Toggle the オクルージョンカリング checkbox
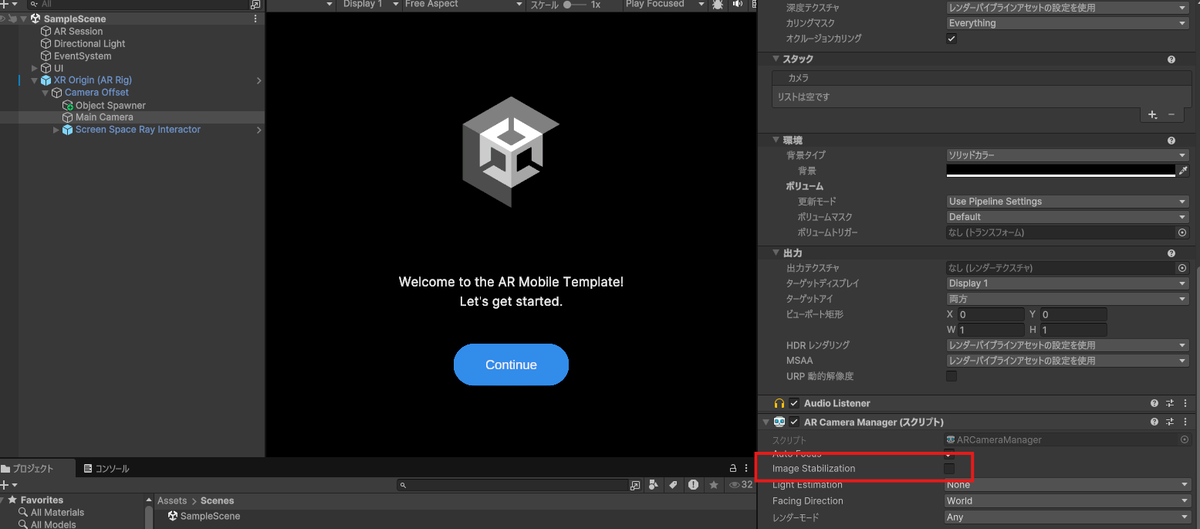Viewport: 1200px width, 529px height. [951, 39]
